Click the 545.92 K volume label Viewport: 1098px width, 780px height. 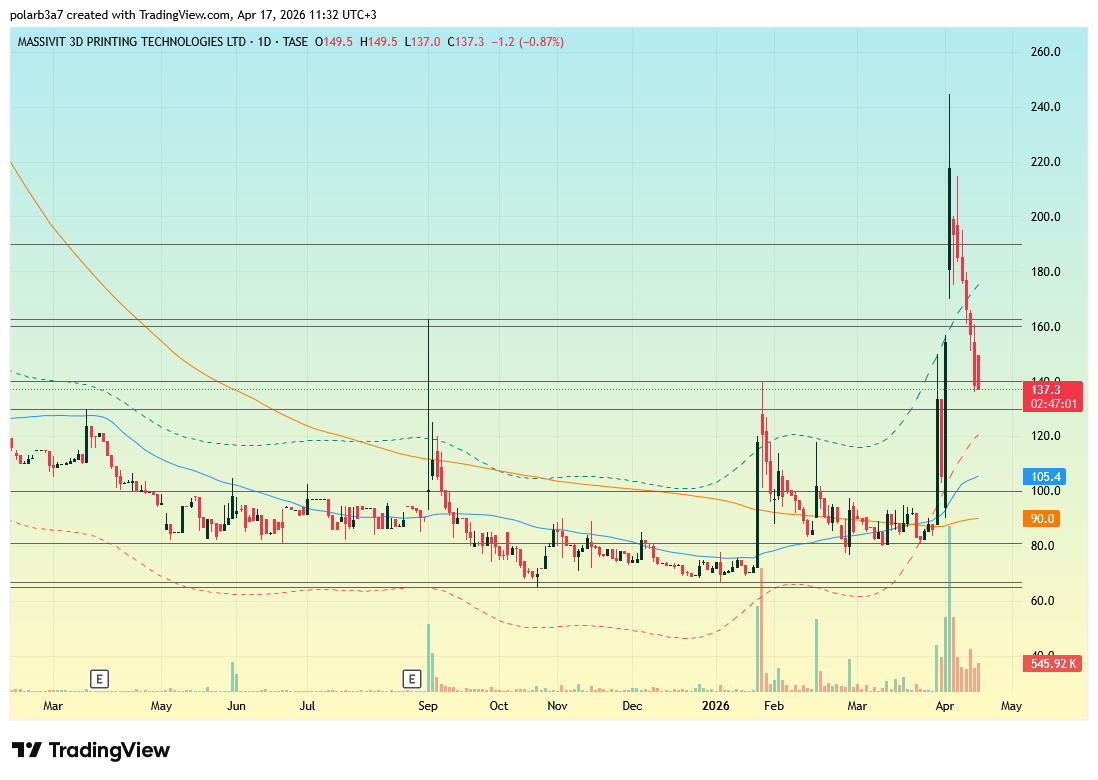coord(1052,663)
